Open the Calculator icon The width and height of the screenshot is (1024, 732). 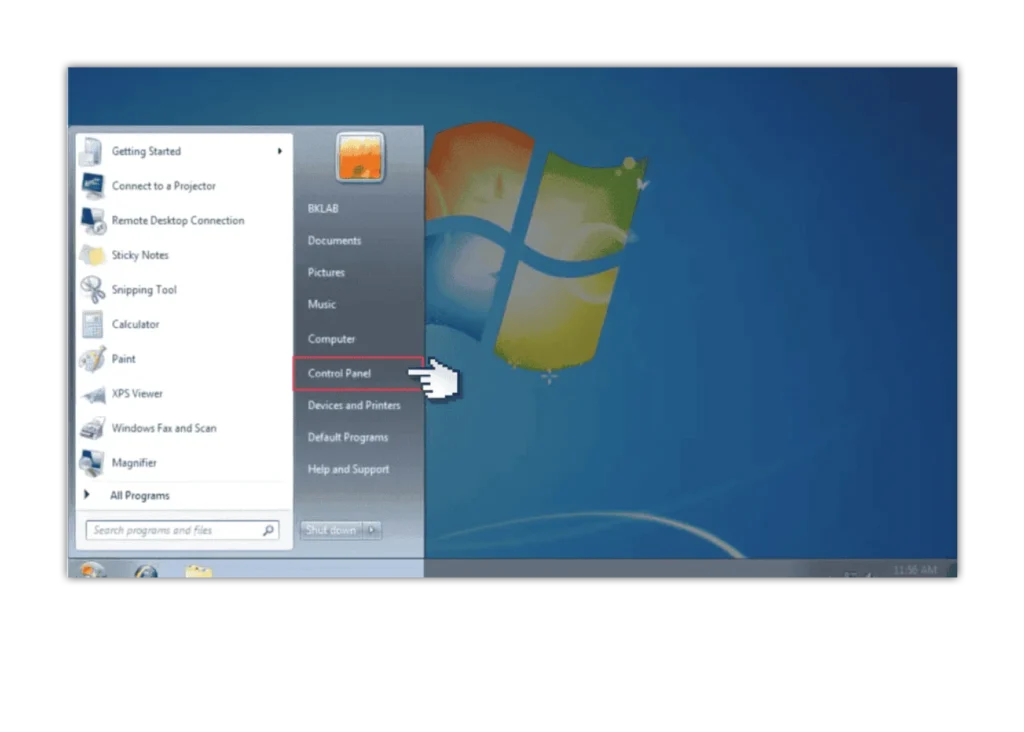pos(92,325)
